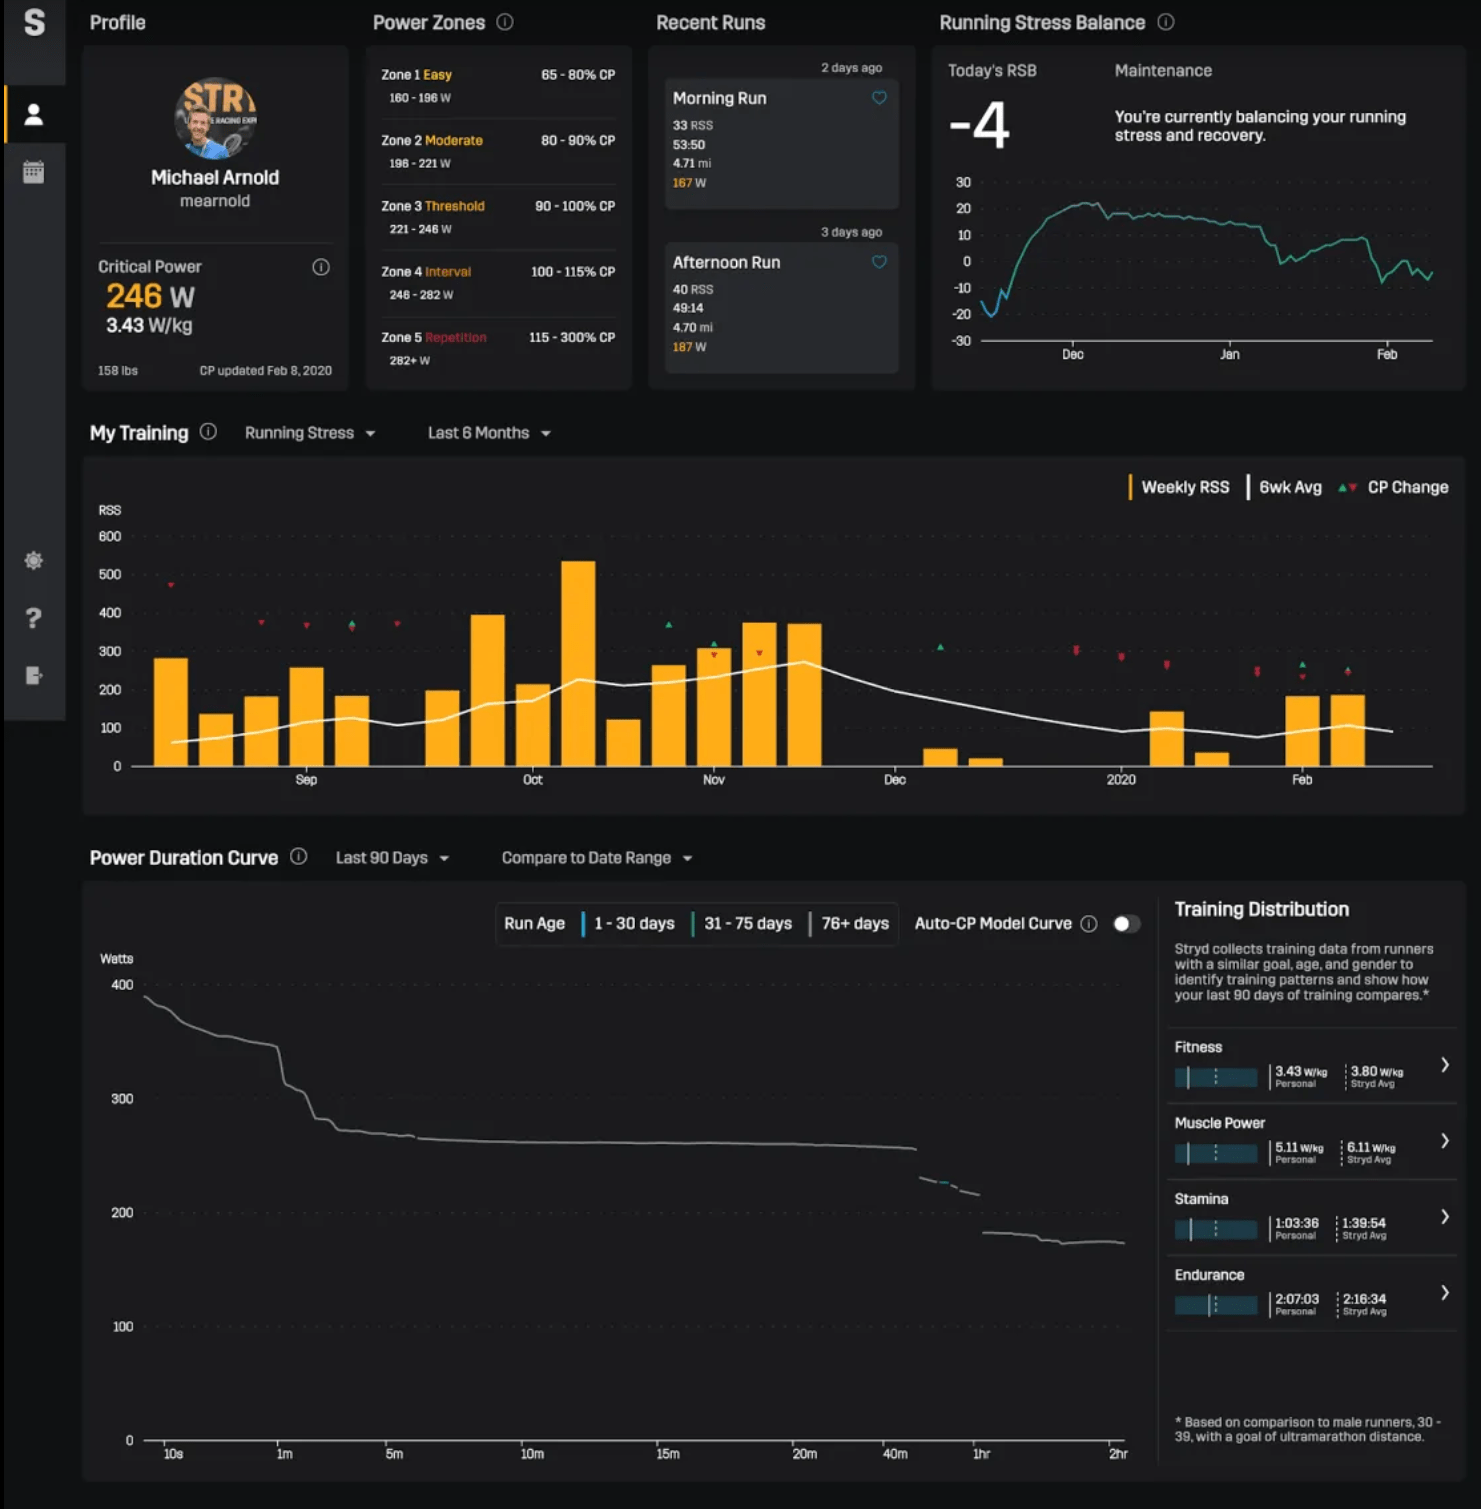Expand the Stamina training distribution details
Viewport: 1481px width, 1509px height.
coord(1444,1216)
